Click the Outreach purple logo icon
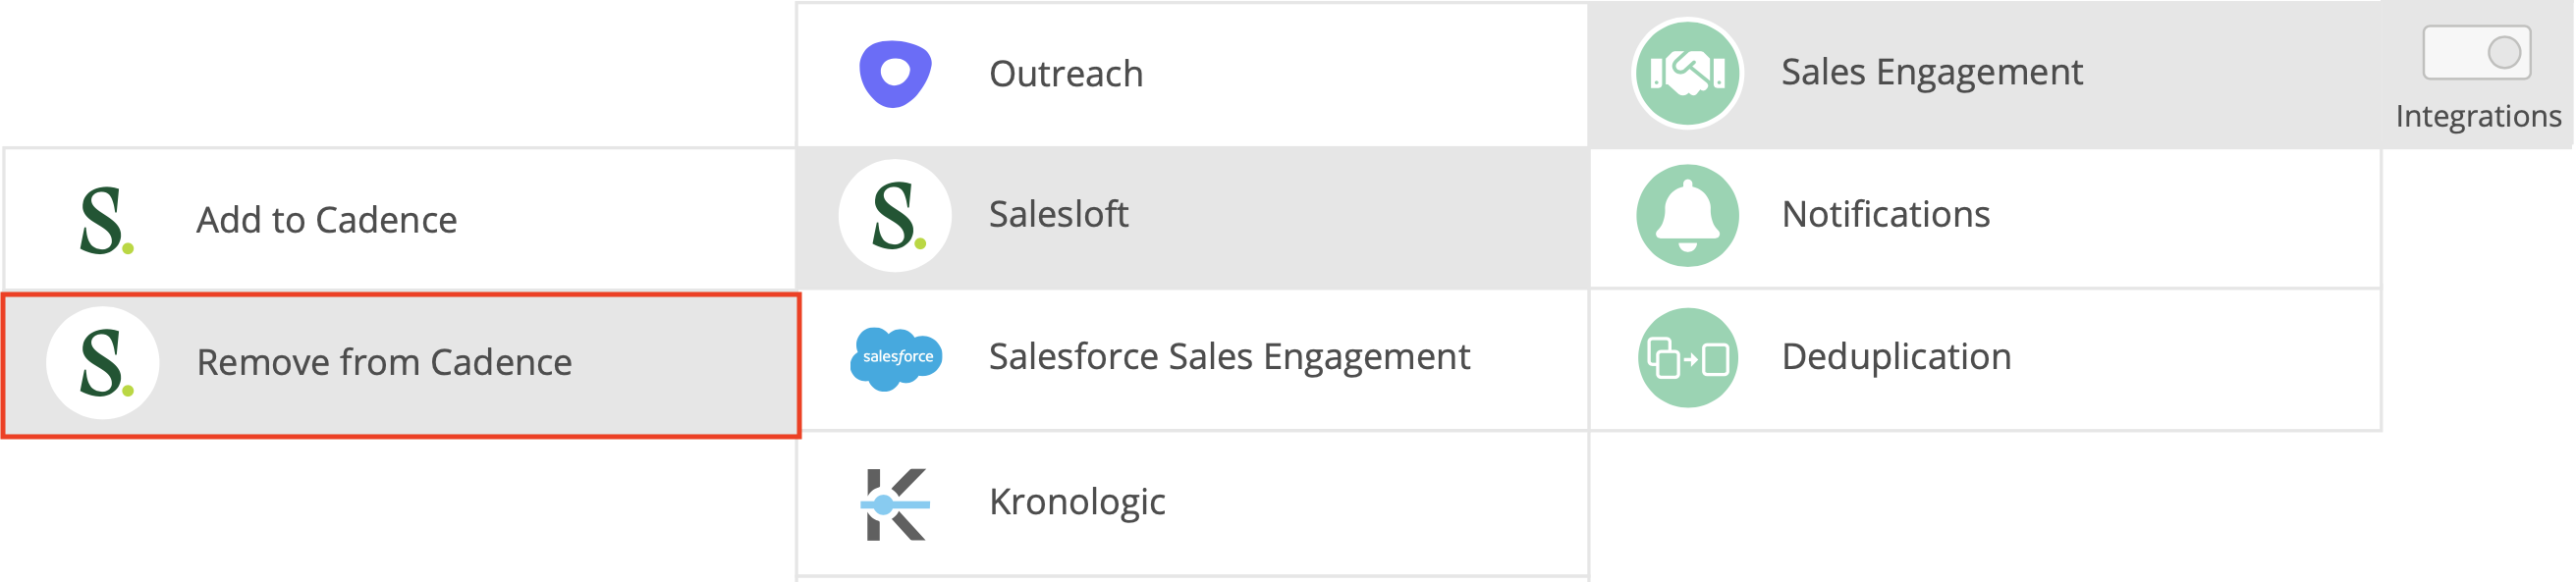Image resolution: width=2576 pixels, height=582 pixels. click(895, 74)
